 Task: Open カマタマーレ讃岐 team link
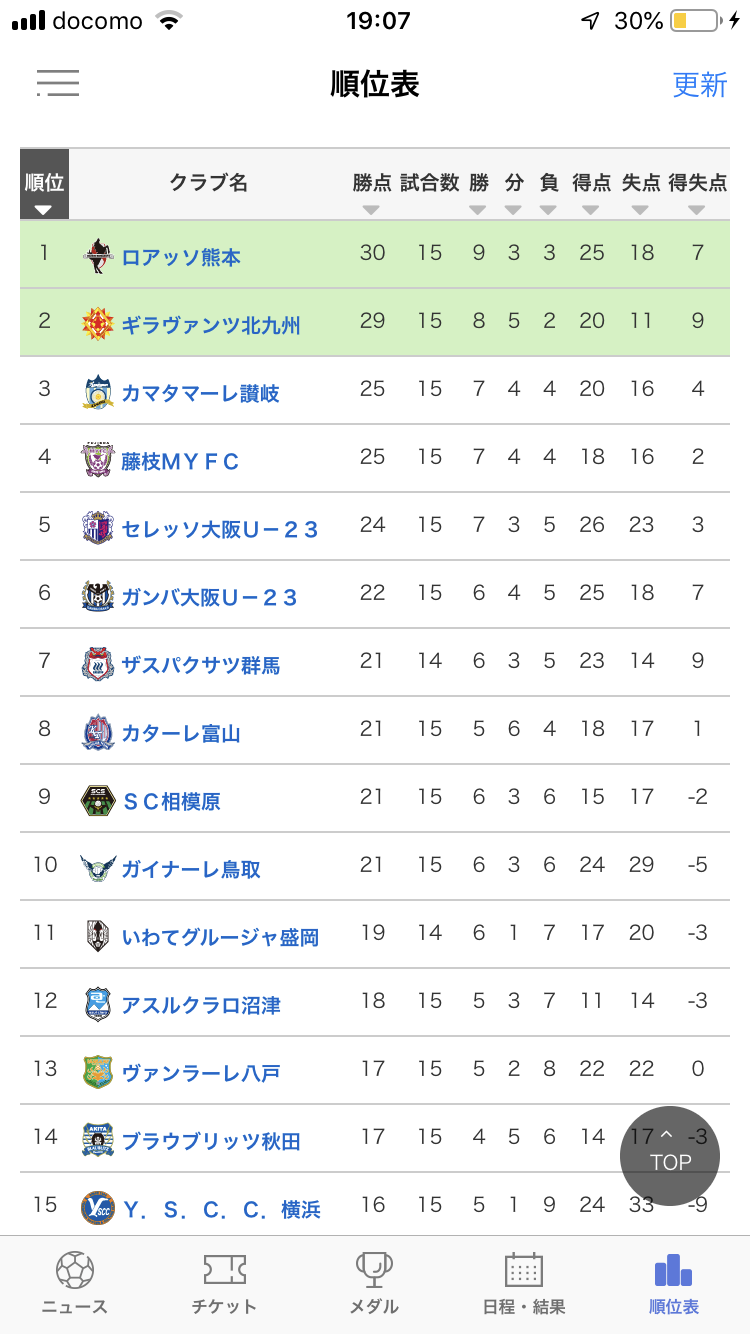point(200,393)
